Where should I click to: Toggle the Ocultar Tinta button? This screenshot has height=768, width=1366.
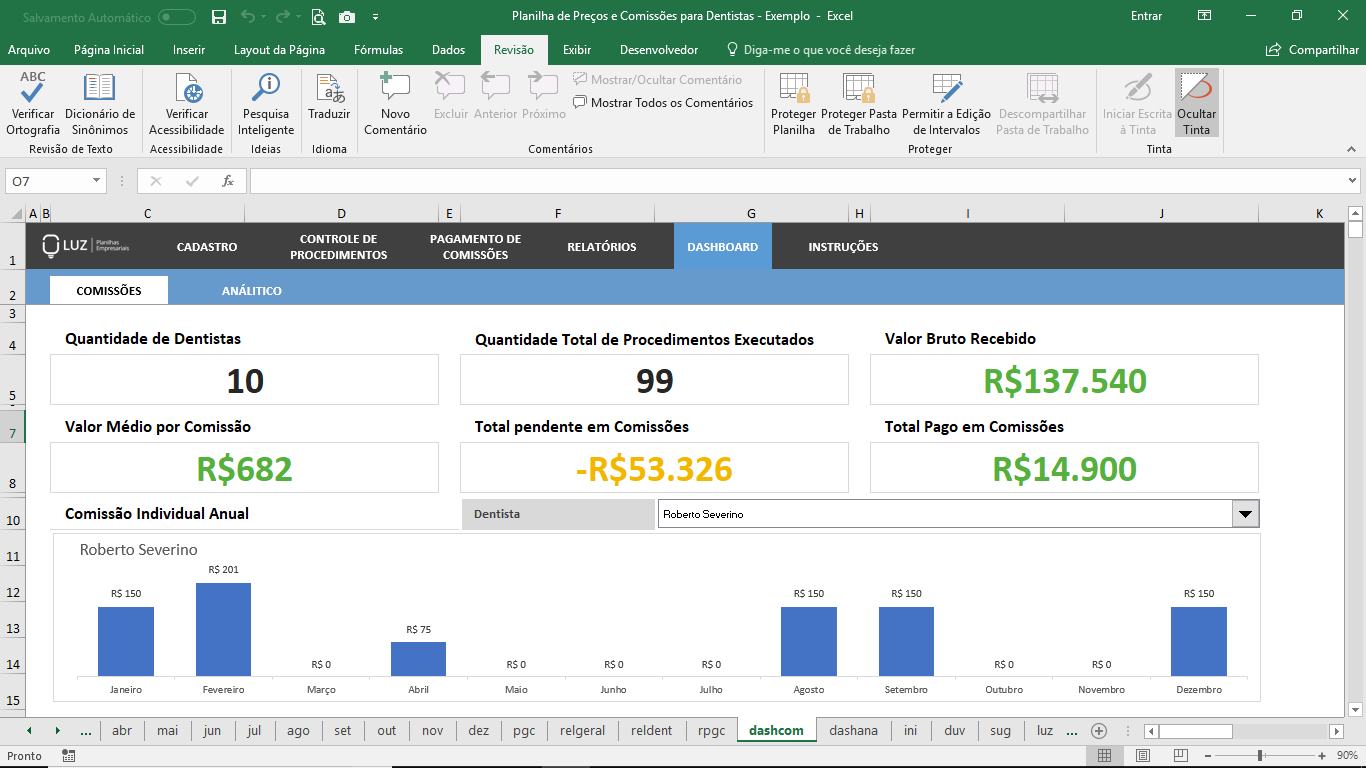pyautogui.click(x=1196, y=104)
